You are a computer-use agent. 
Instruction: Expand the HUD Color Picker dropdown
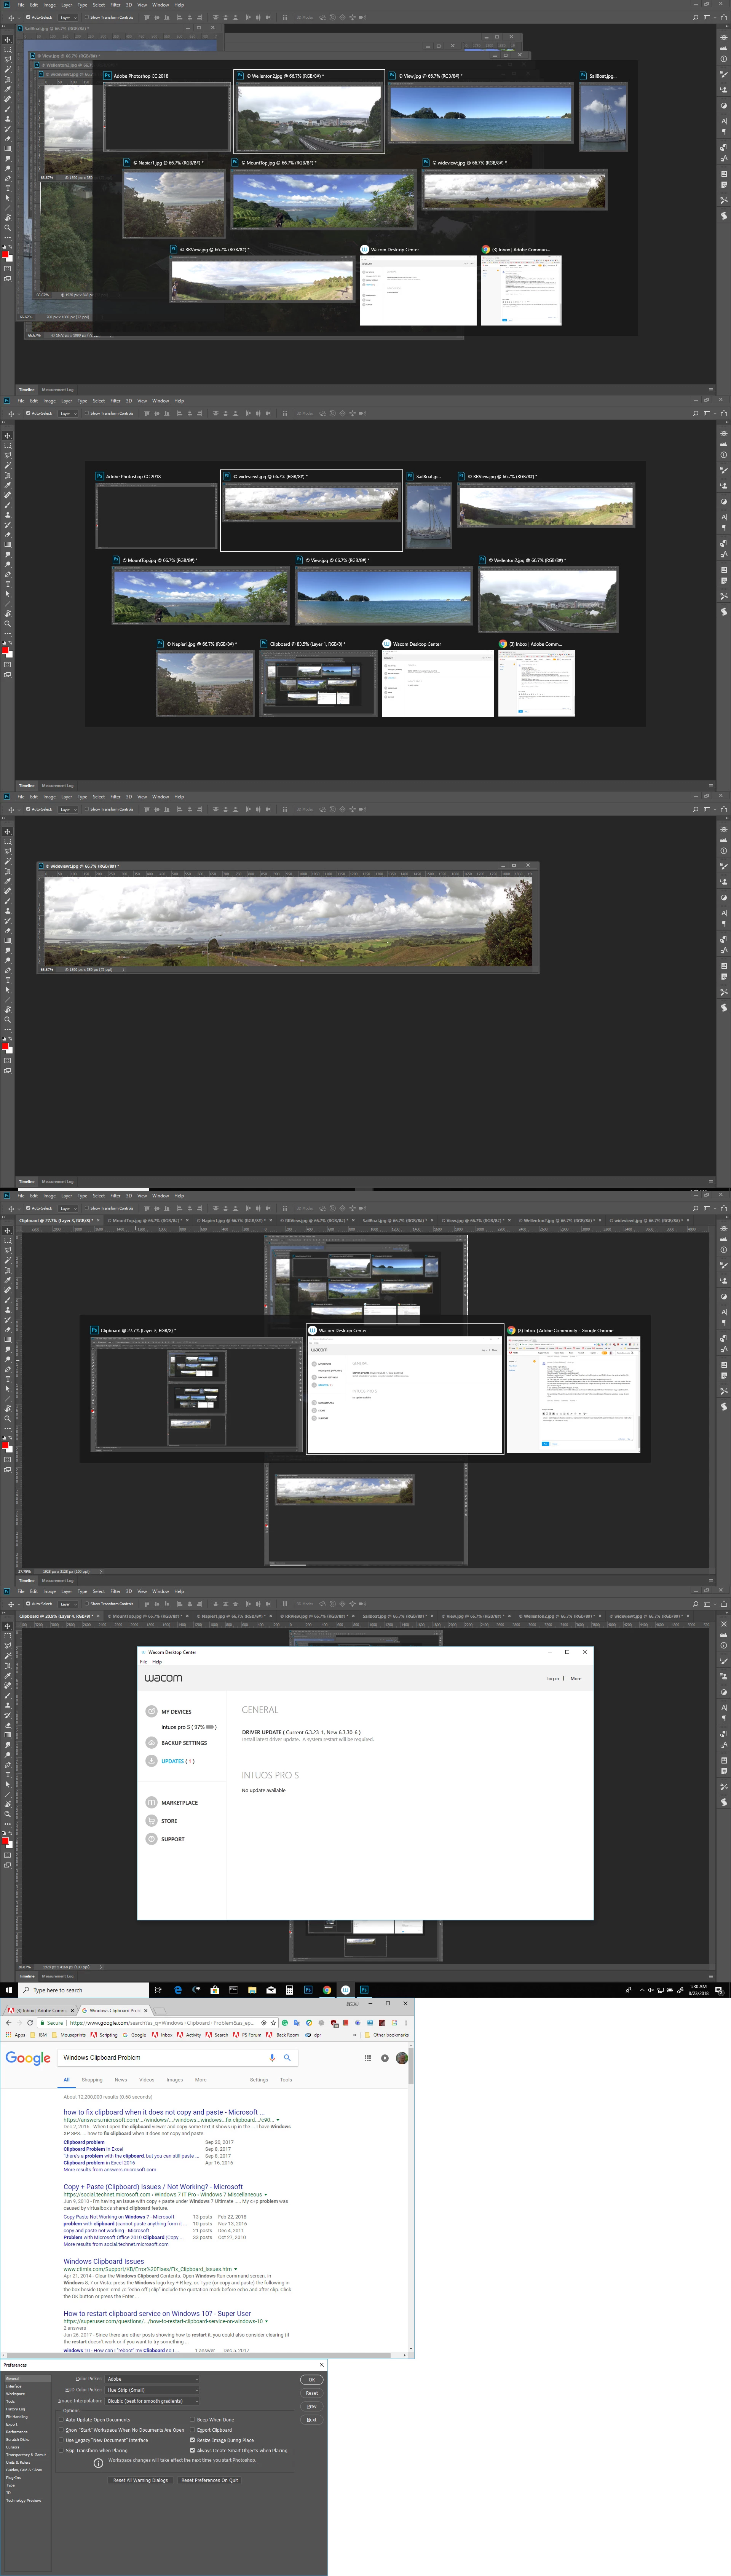tap(152, 2390)
